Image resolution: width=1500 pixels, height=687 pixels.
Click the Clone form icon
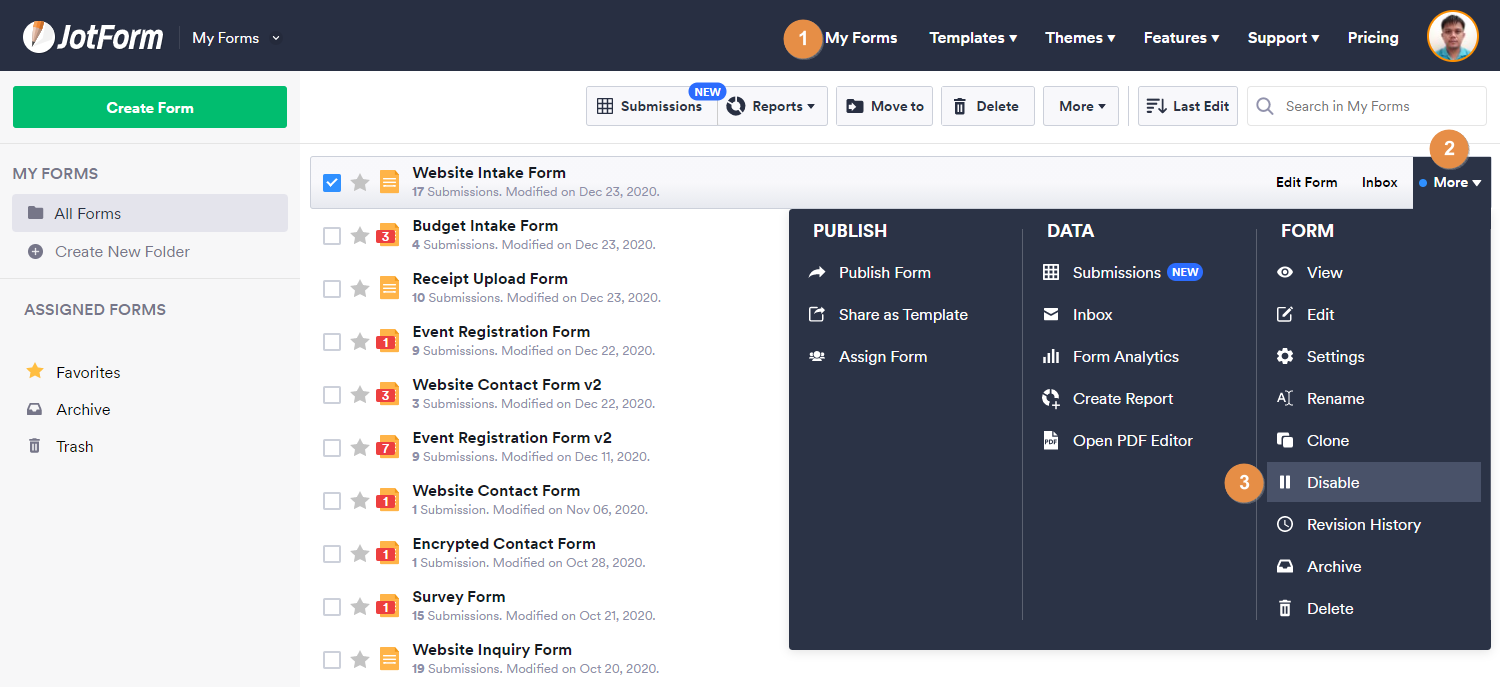tap(1285, 441)
